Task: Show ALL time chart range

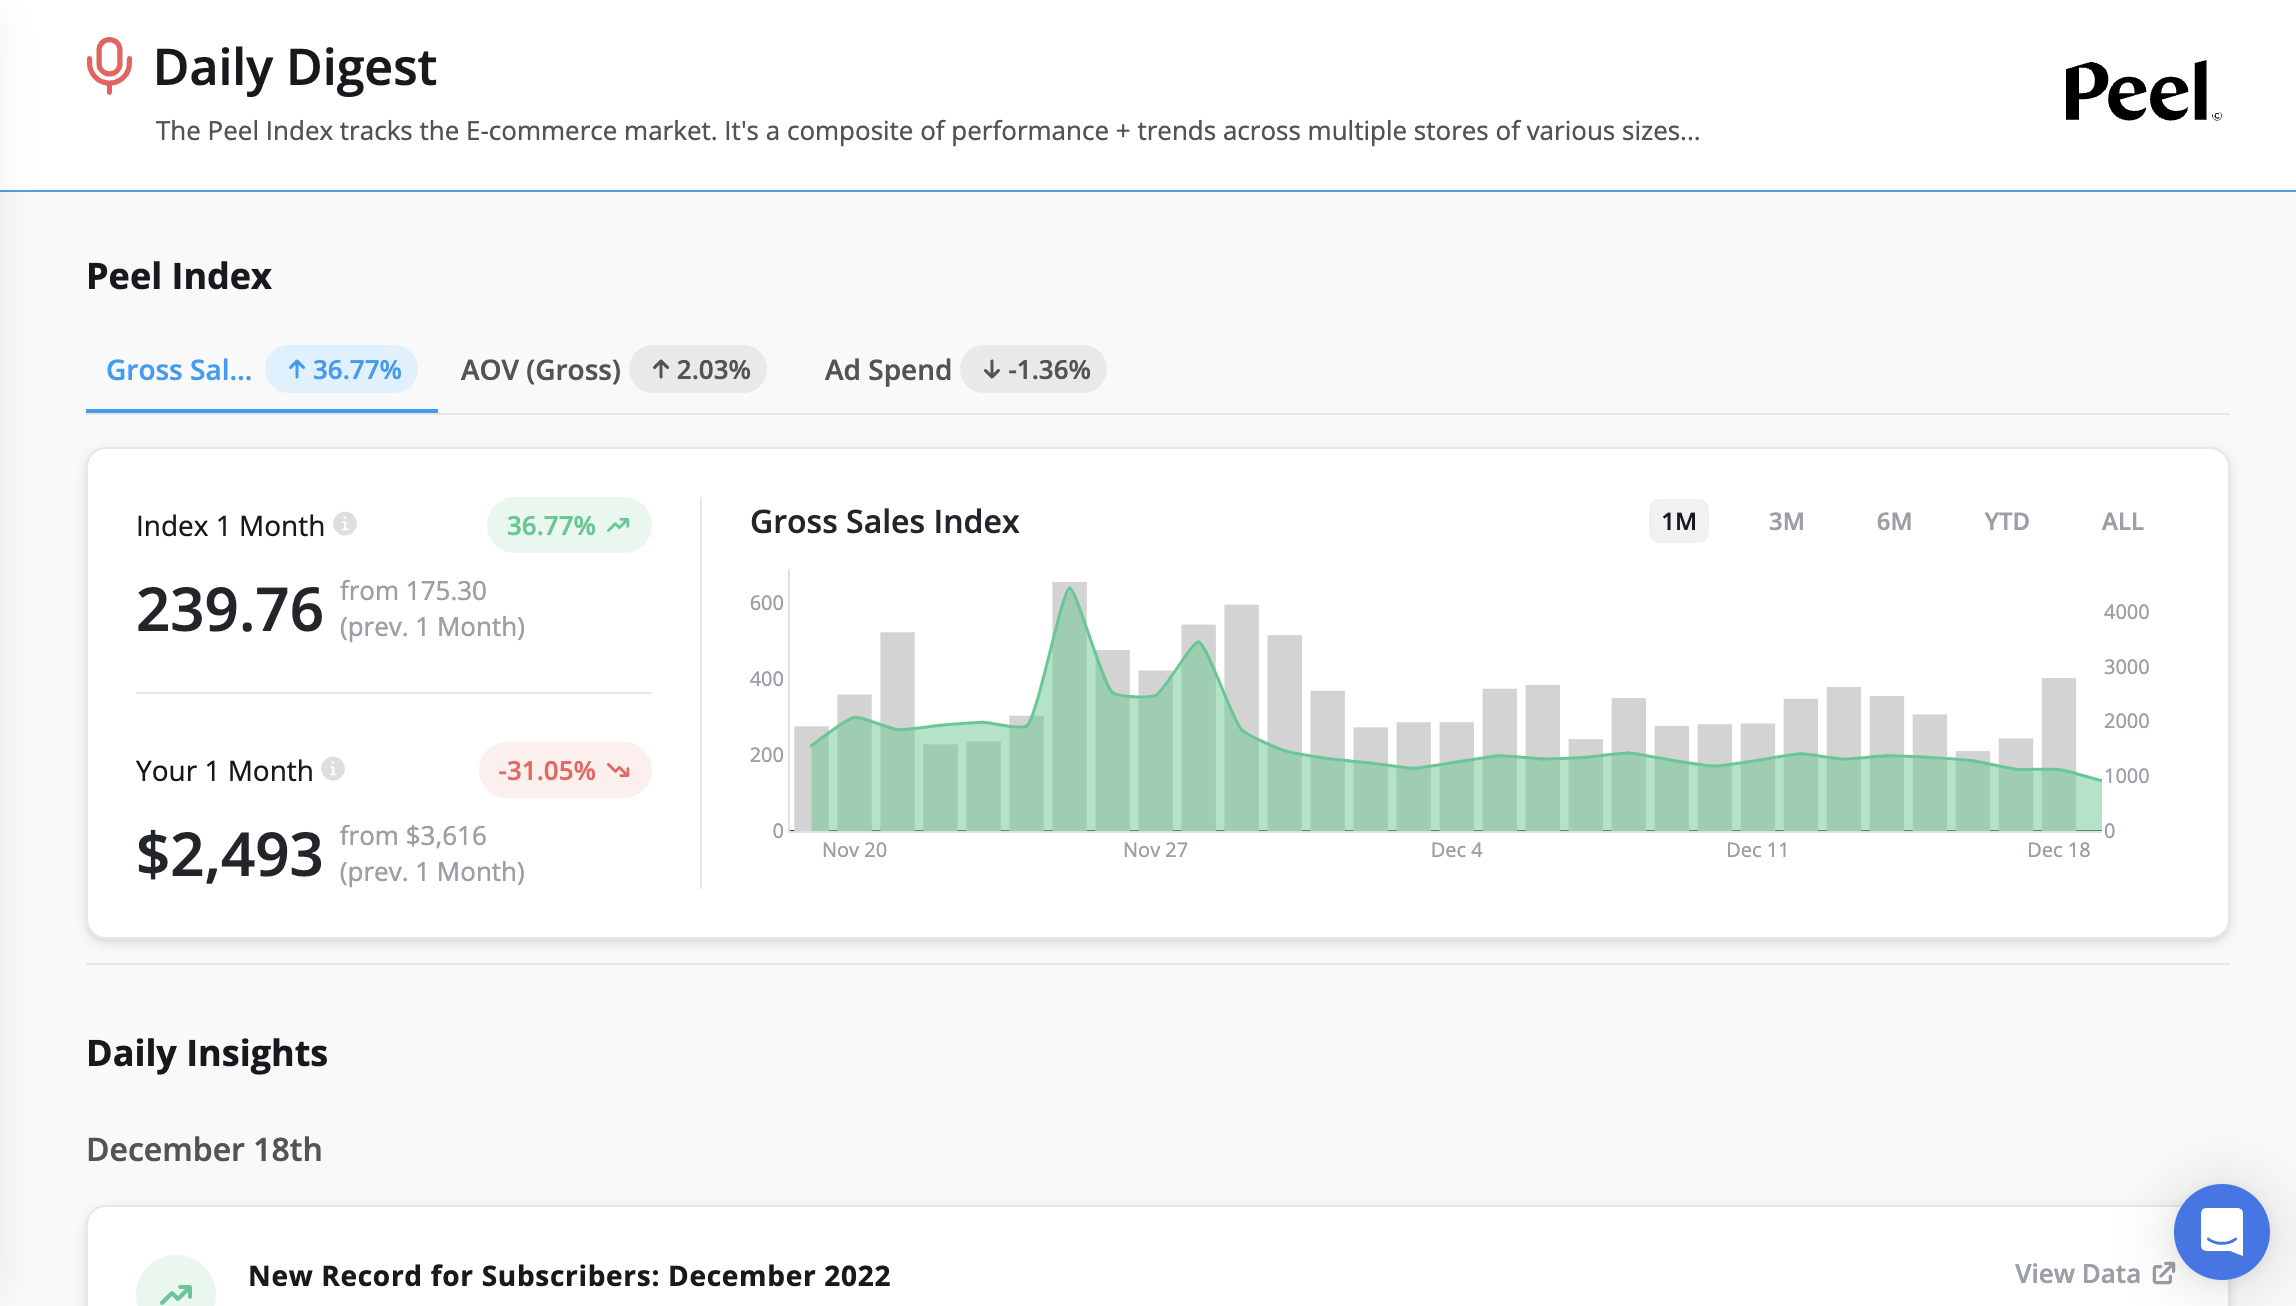Action: point(2122,521)
